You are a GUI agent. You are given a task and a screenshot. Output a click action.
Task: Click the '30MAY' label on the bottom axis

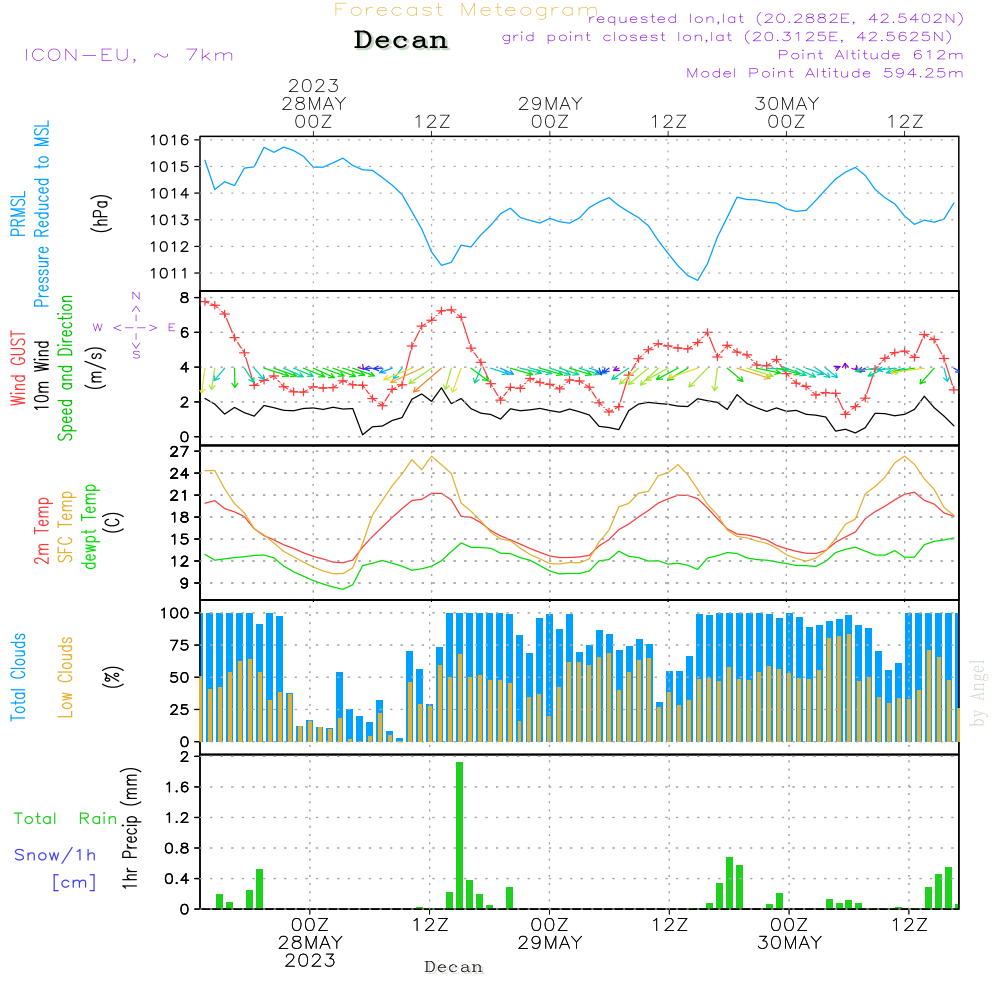coord(790,942)
